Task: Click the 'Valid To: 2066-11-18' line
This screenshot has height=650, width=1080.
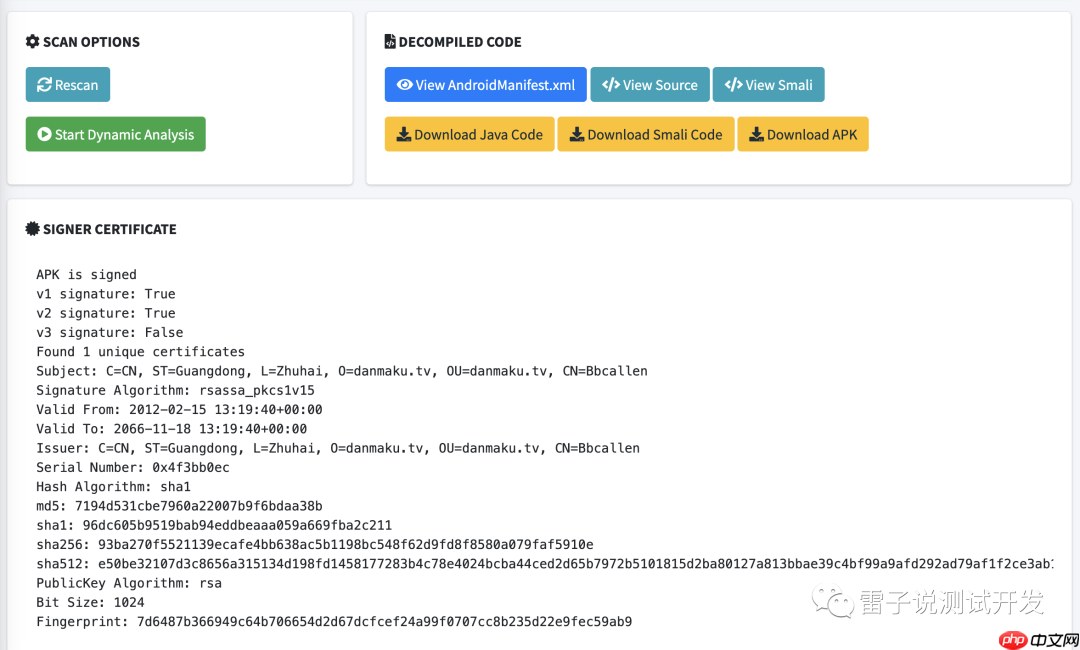Action: (172, 429)
